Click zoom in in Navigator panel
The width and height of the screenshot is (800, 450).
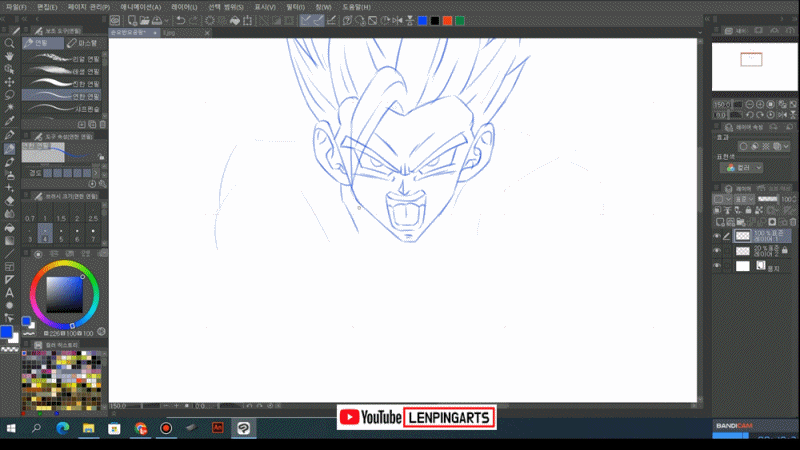[760, 104]
